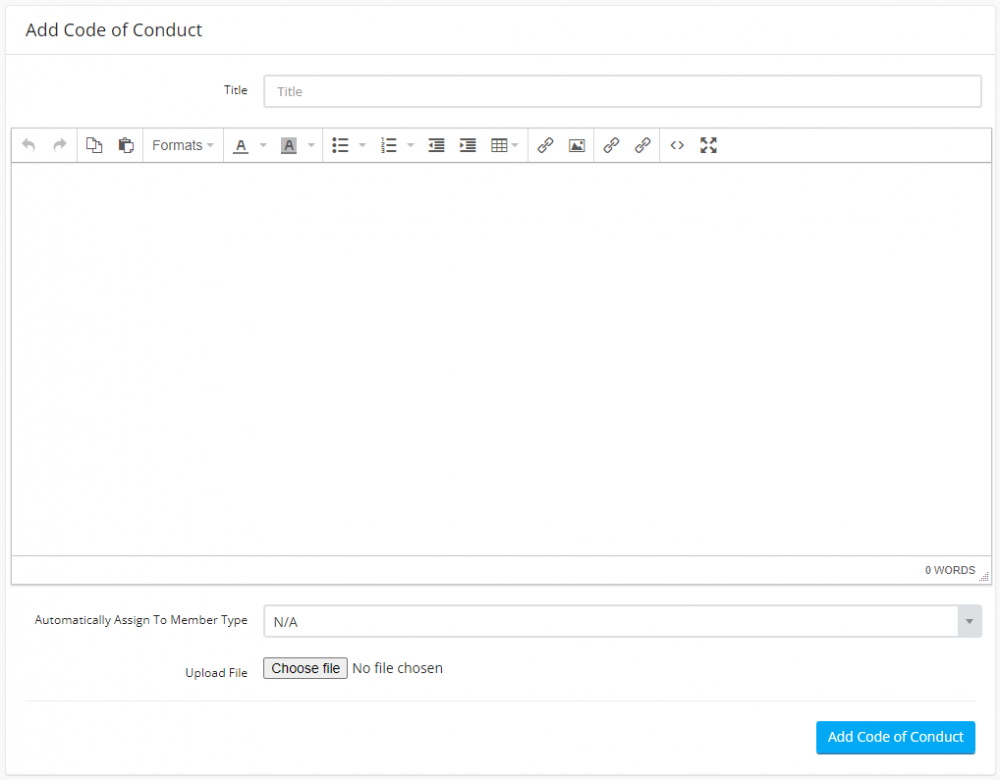Viewport: 1000px width, 780px height.
Task: Insert a numbered list
Action: click(x=389, y=145)
